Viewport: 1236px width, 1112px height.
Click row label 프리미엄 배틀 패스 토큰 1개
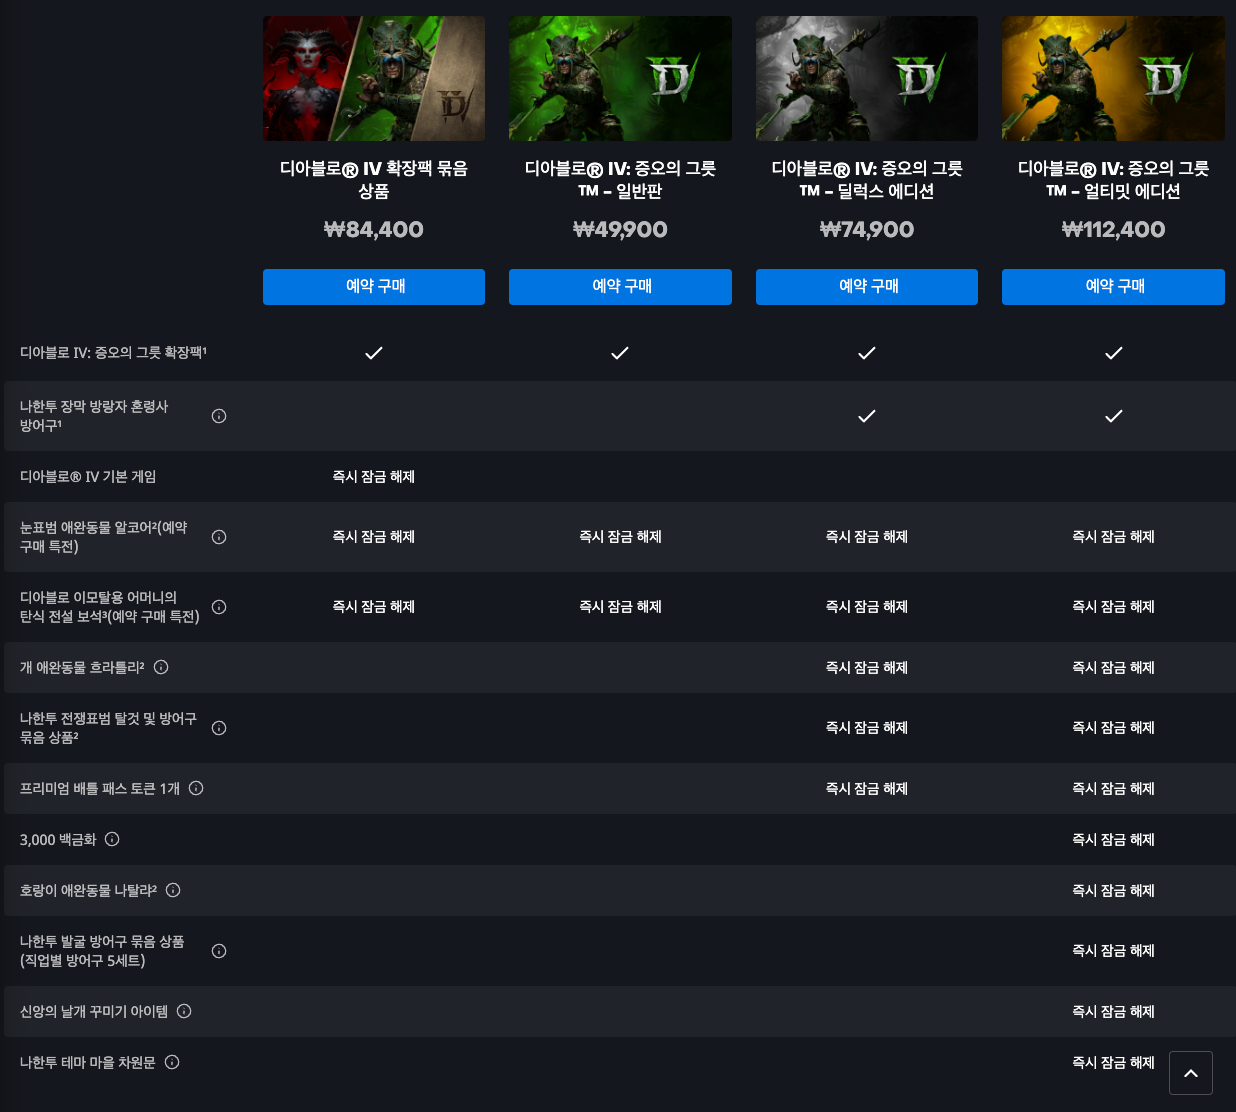pos(100,789)
